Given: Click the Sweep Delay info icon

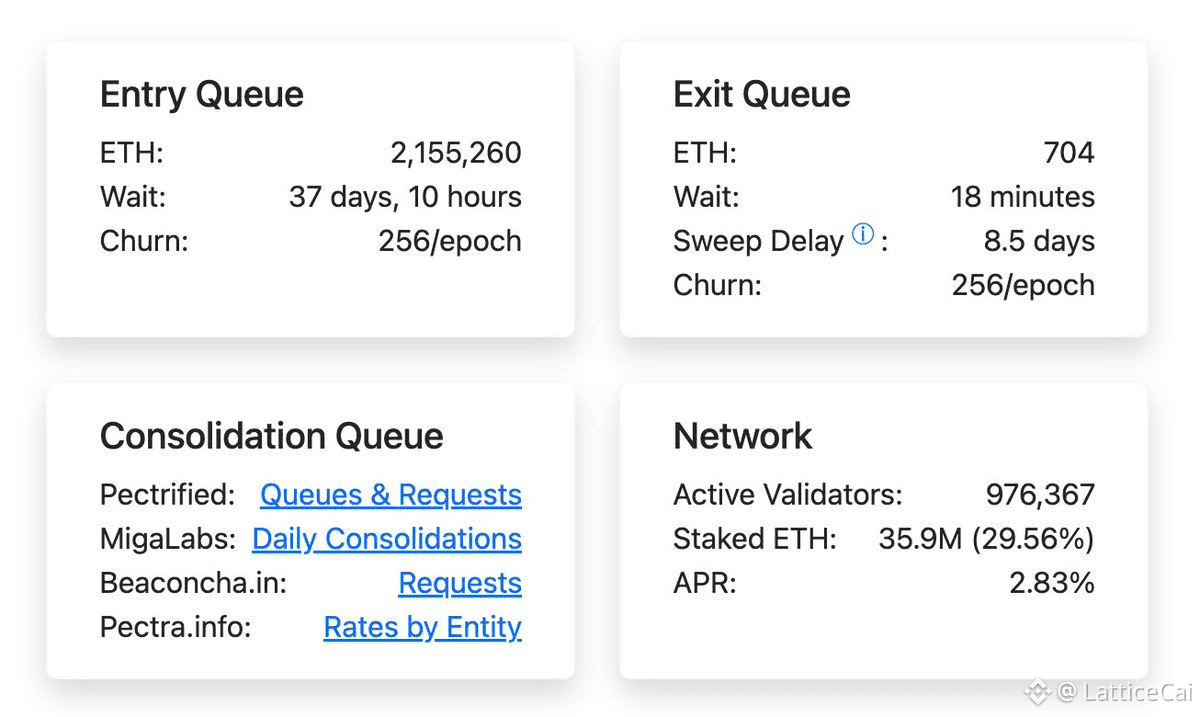Looking at the screenshot, I should tap(862, 235).
